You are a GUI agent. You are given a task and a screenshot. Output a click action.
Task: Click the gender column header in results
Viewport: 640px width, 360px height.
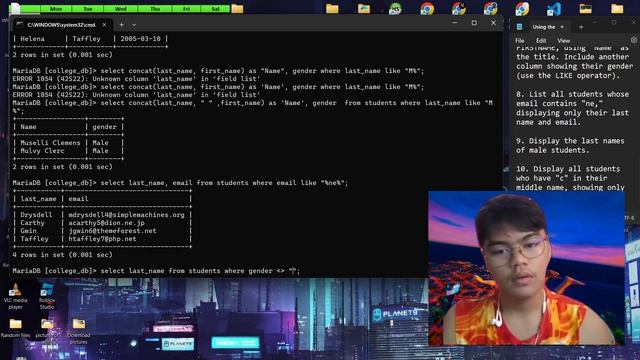tap(104, 127)
